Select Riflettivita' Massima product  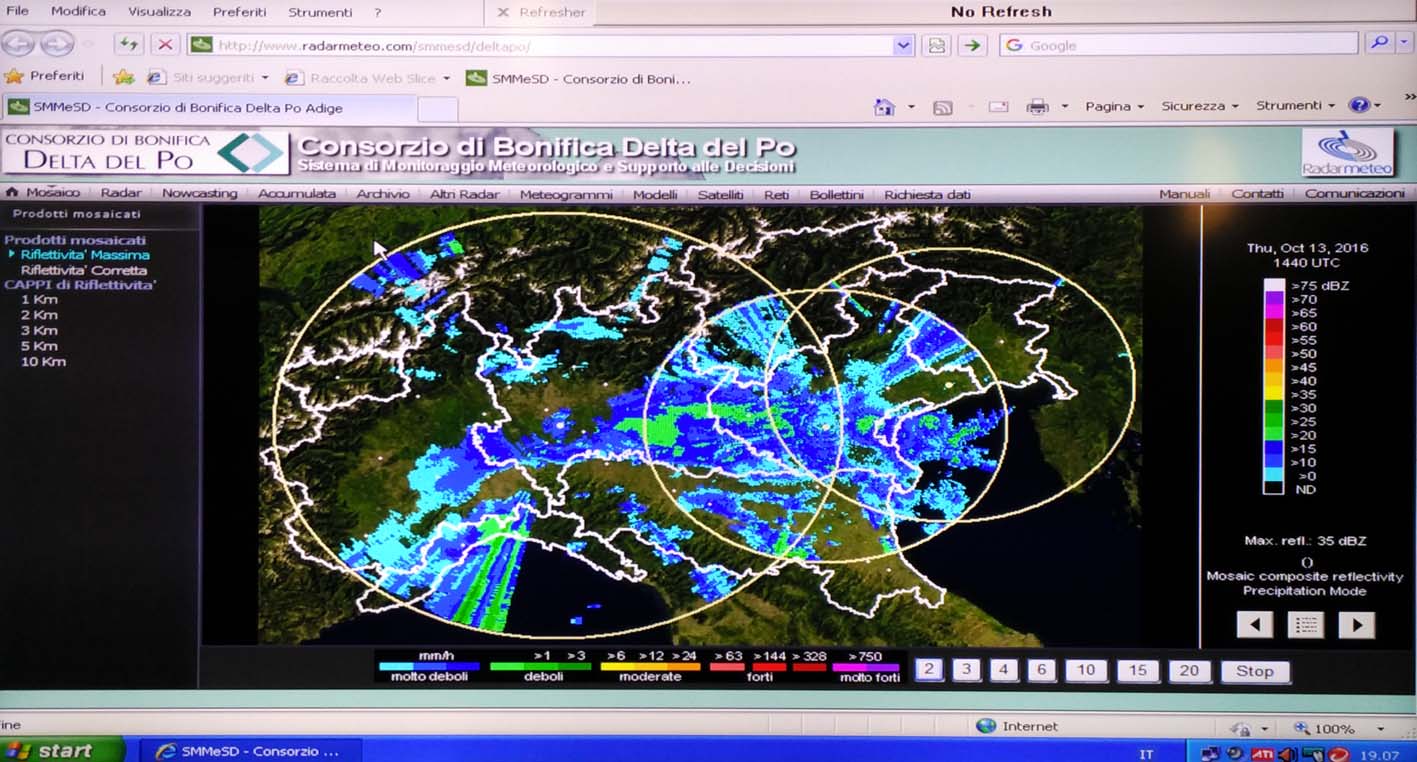pos(85,255)
